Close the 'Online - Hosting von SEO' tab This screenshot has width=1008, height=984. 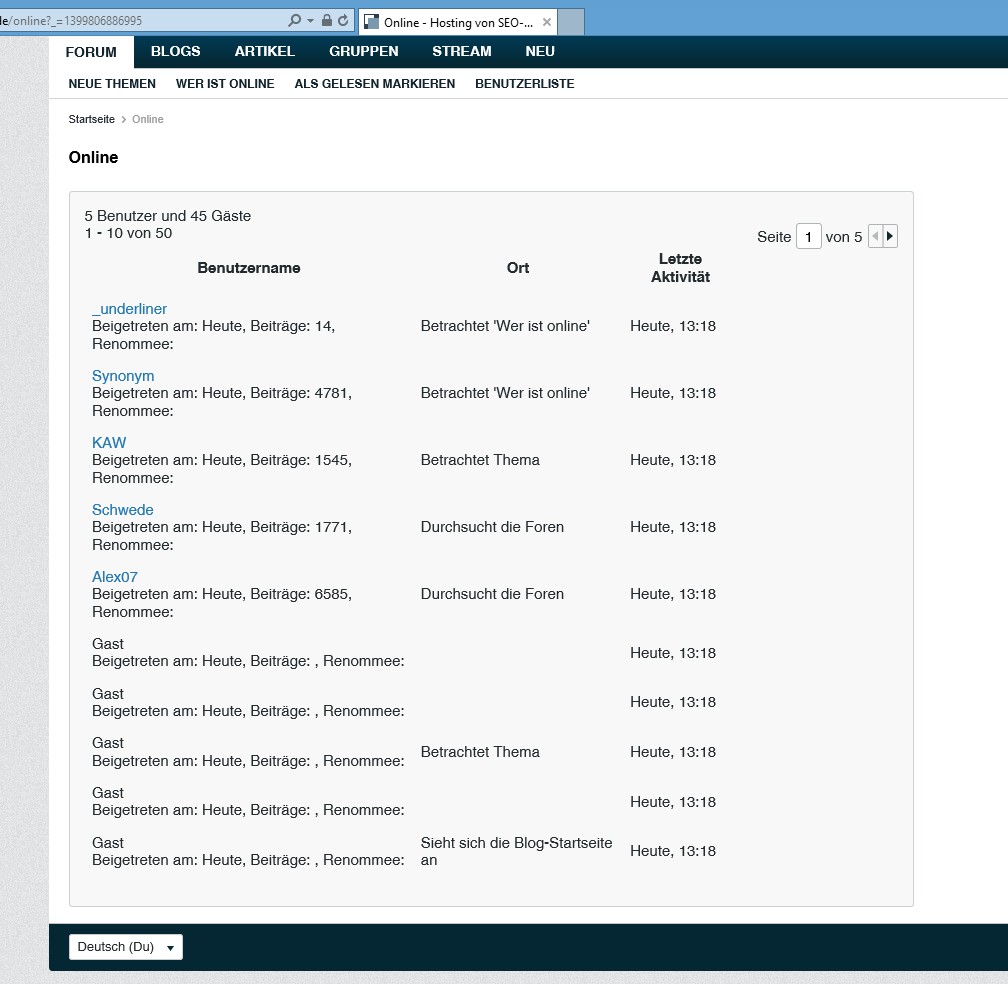point(546,22)
